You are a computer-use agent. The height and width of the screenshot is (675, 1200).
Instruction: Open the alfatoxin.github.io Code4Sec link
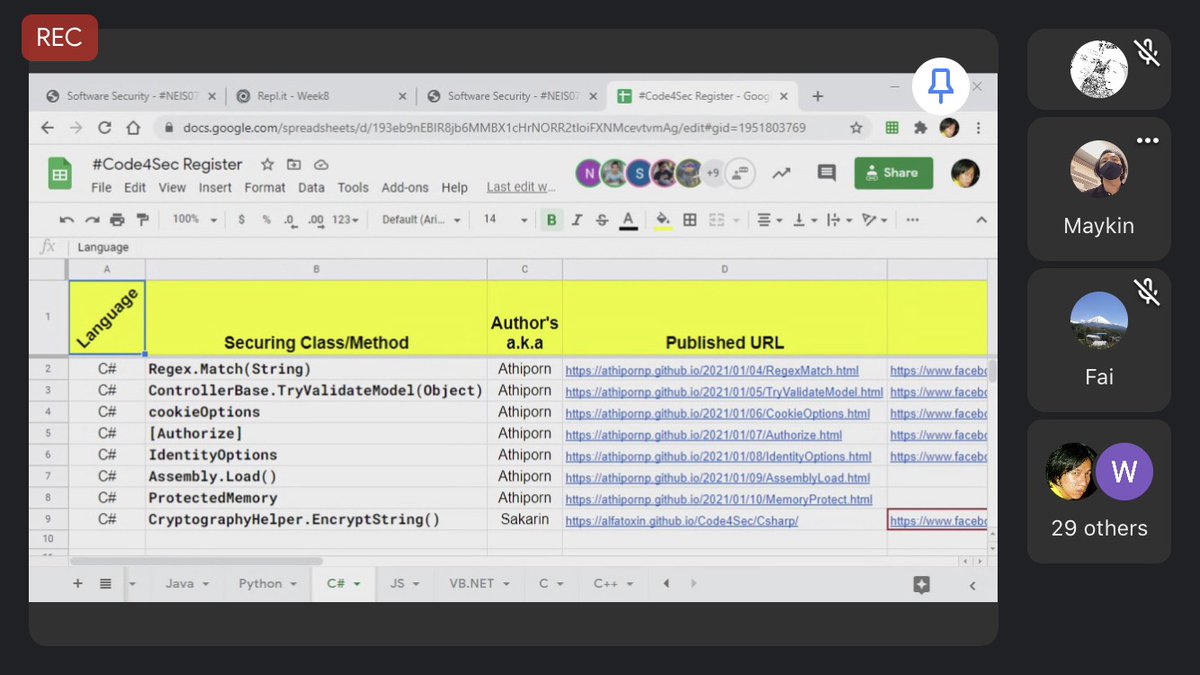pyautogui.click(x=681, y=521)
